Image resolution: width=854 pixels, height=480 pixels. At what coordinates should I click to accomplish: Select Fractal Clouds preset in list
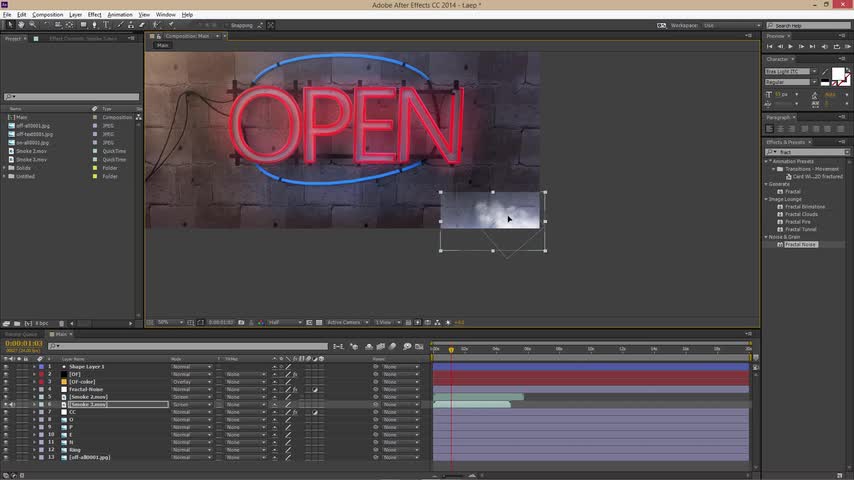click(x=801, y=214)
